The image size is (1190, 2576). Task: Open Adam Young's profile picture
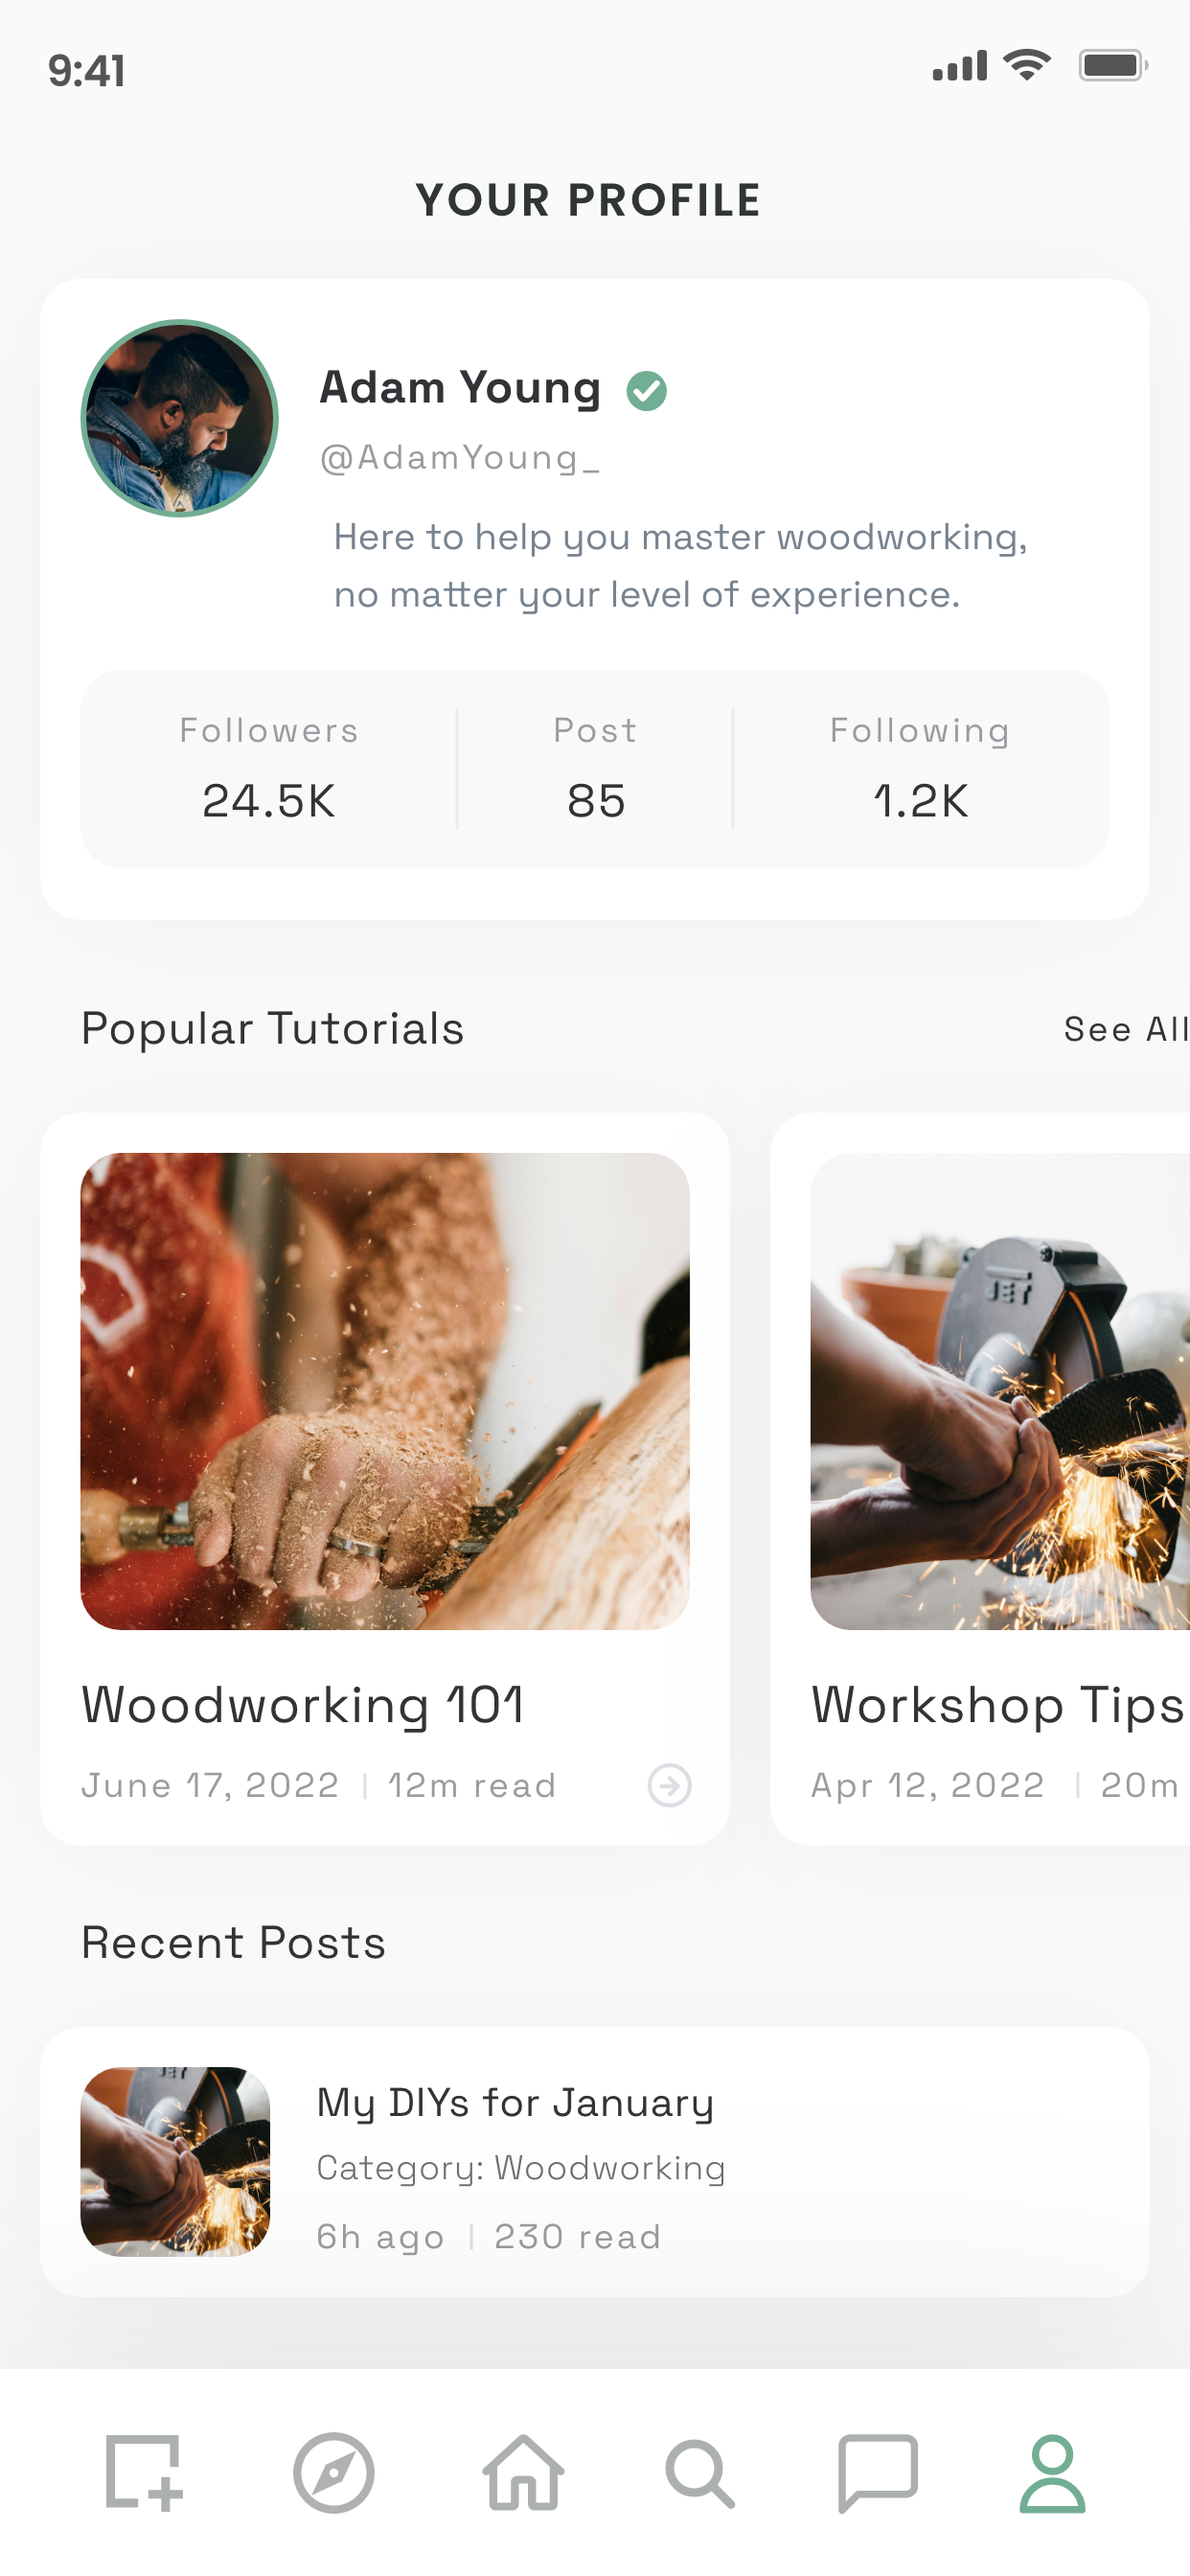click(x=179, y=418)
